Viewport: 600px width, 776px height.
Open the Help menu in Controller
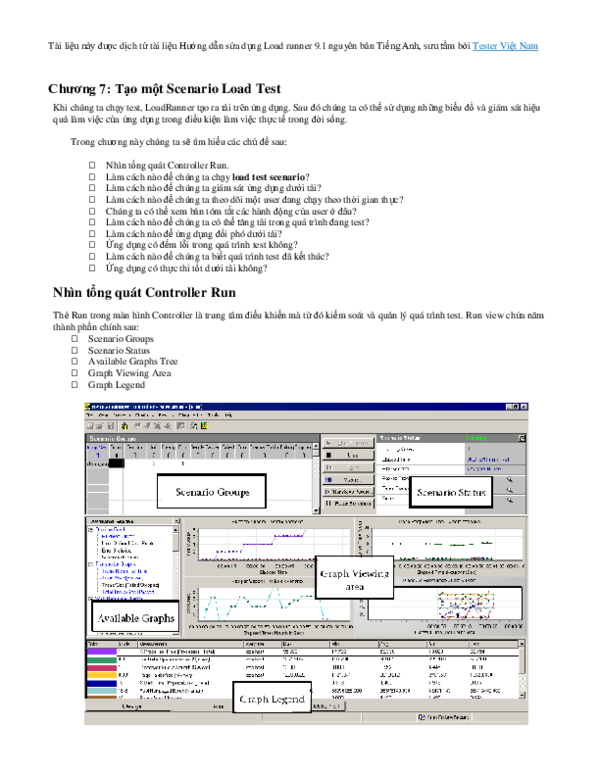coord(228,415)
